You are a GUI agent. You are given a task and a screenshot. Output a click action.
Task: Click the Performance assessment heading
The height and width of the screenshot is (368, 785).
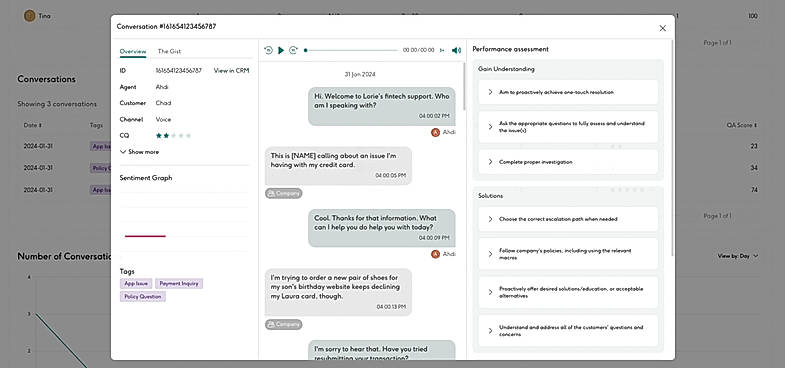pyautogui.click(x=510, y=50)
